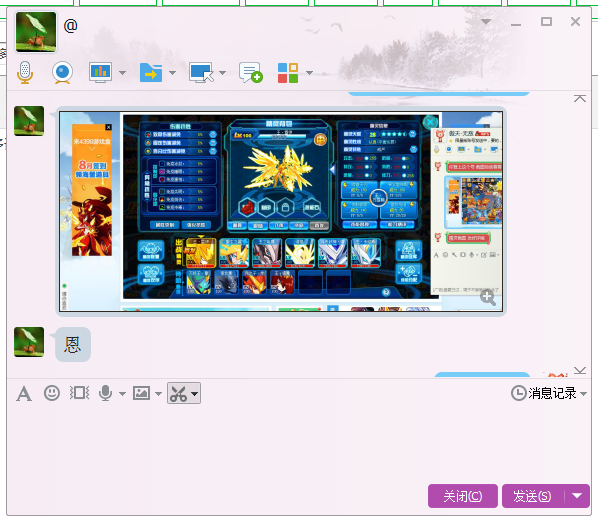Send a window shake with the vibrate icon
This screenshot has height=522, width=598.
pos(79,393)
